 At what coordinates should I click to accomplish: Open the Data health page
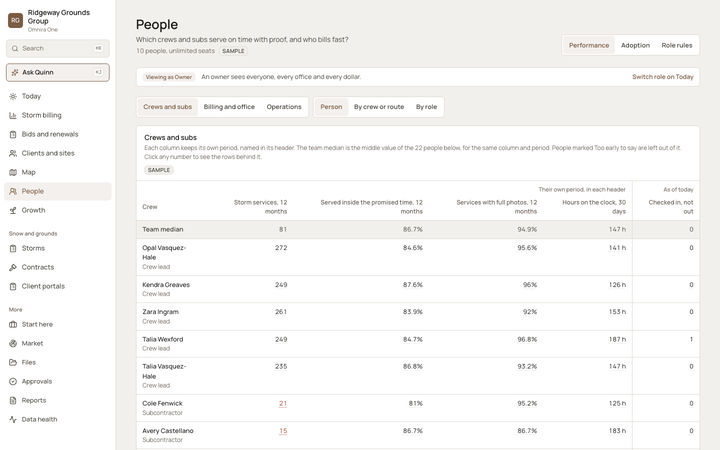[57, 420]
